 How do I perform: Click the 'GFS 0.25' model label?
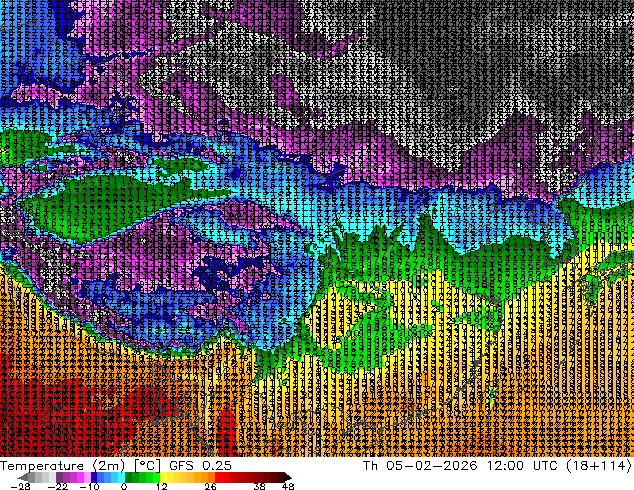201,466
